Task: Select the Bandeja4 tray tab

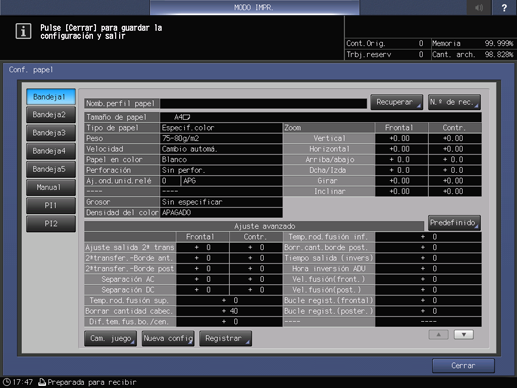Action: [x=51, y=151]
